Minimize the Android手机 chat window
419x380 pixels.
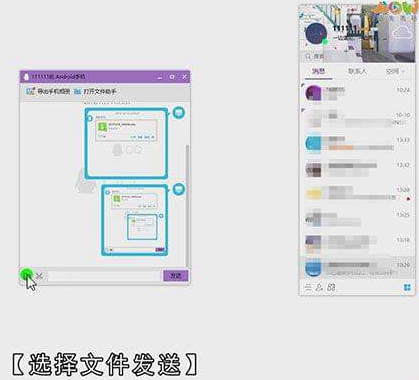(x=160, y=77)
